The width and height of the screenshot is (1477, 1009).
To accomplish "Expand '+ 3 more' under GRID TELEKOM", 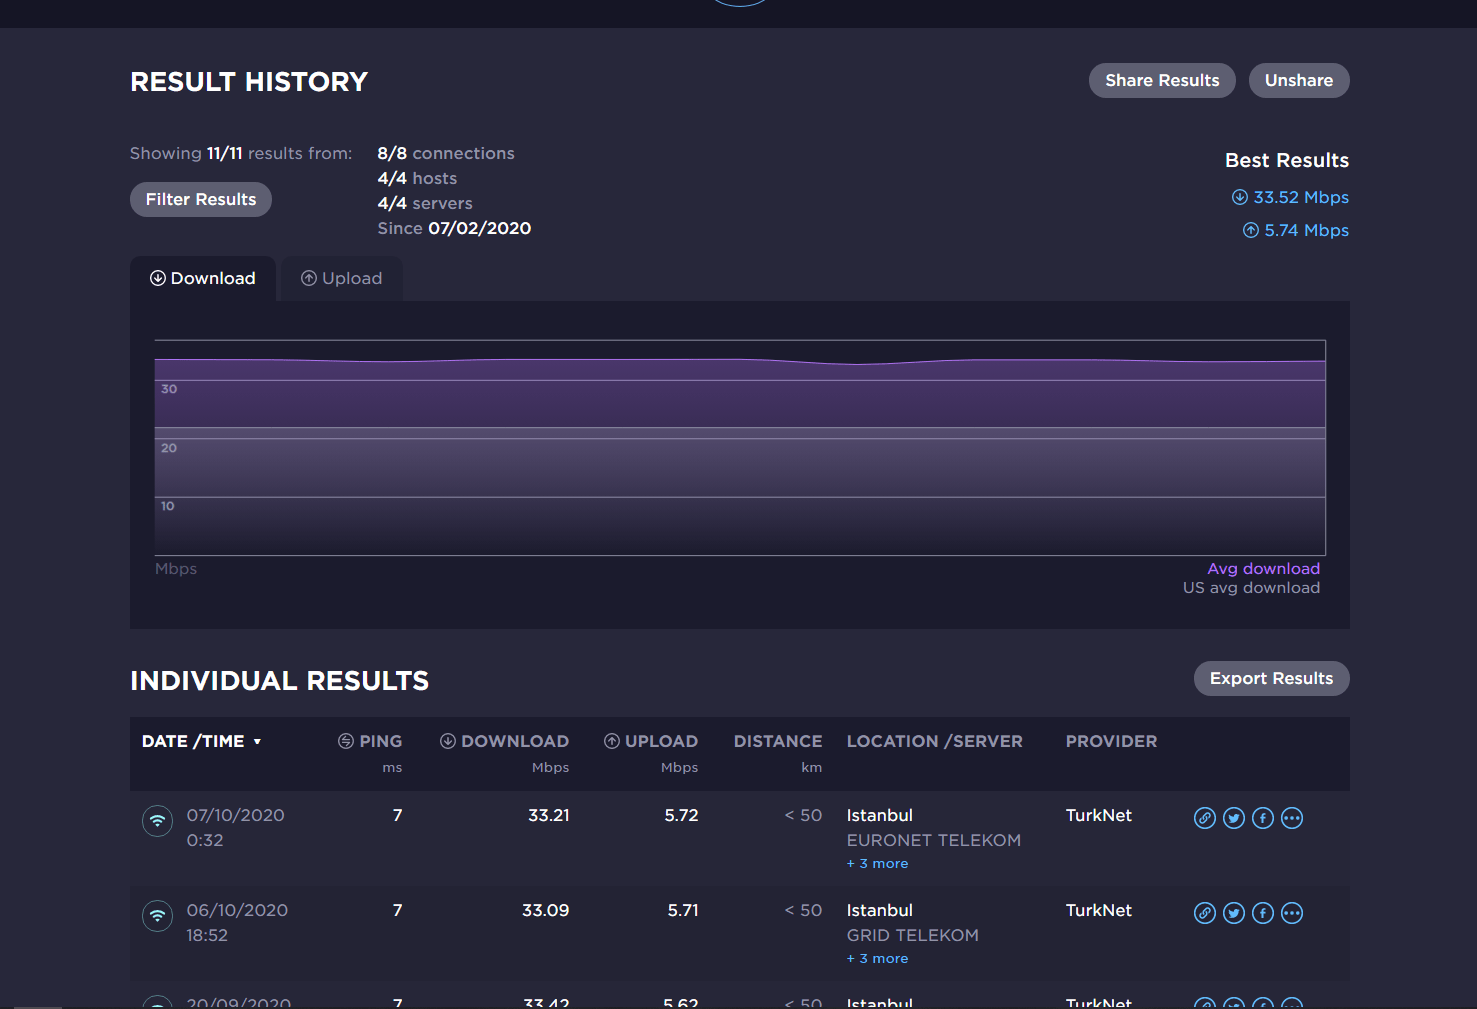I will click(x=878, y=959).
